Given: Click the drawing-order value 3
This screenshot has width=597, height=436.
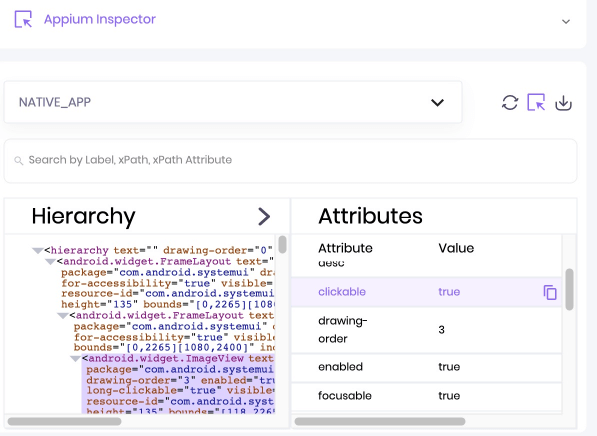Looking at the screenshot, I should (441, 330).
